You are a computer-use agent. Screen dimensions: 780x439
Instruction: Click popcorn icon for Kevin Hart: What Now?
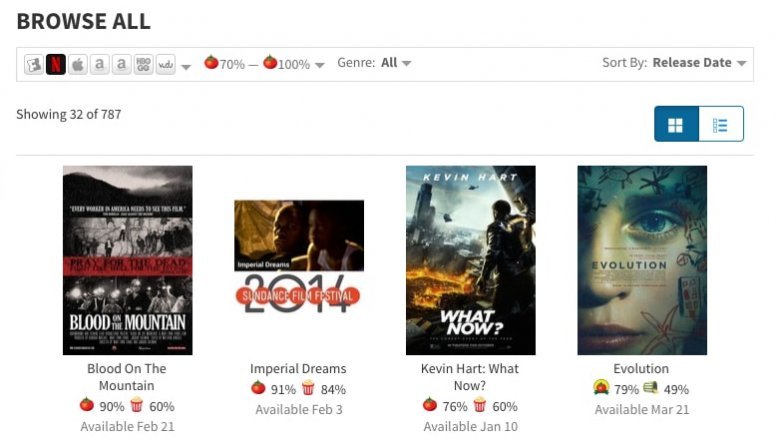(480, 405)
